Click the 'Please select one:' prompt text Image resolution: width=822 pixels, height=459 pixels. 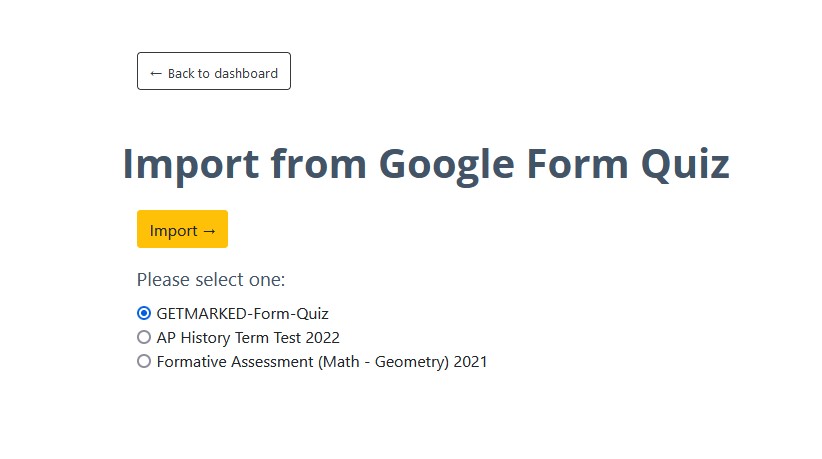click(211, 280)
